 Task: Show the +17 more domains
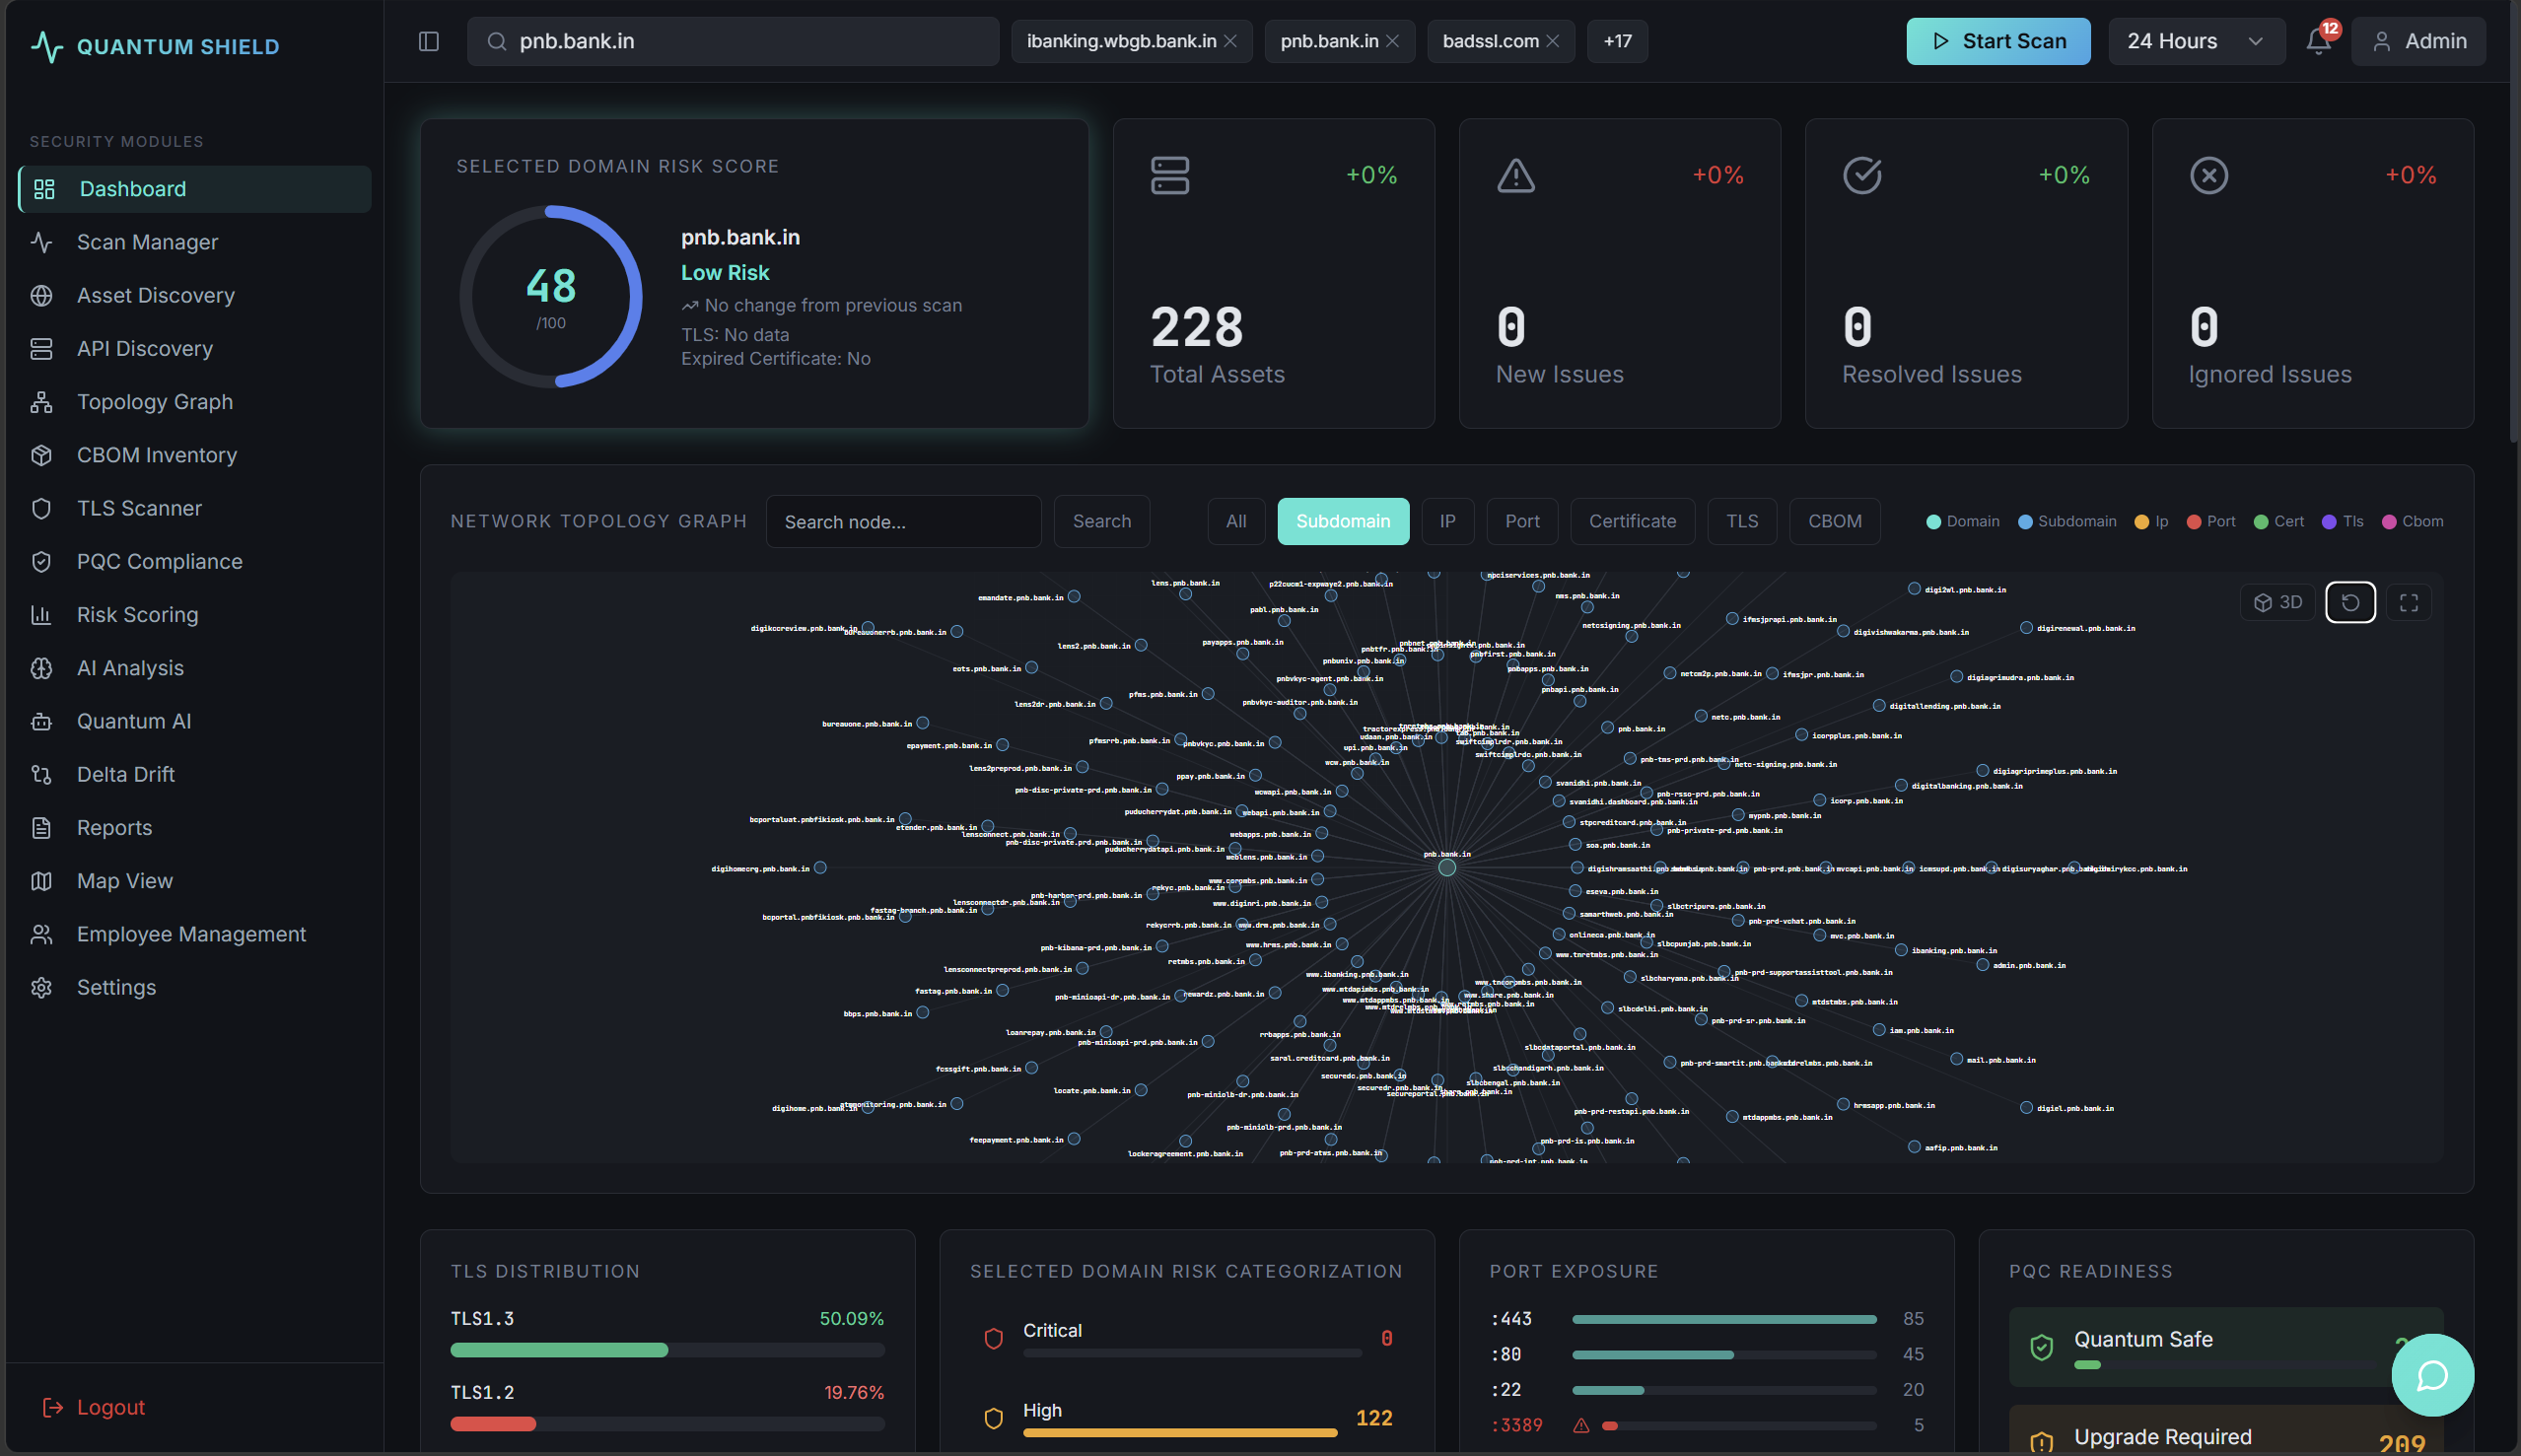(x=1617, y=41)
